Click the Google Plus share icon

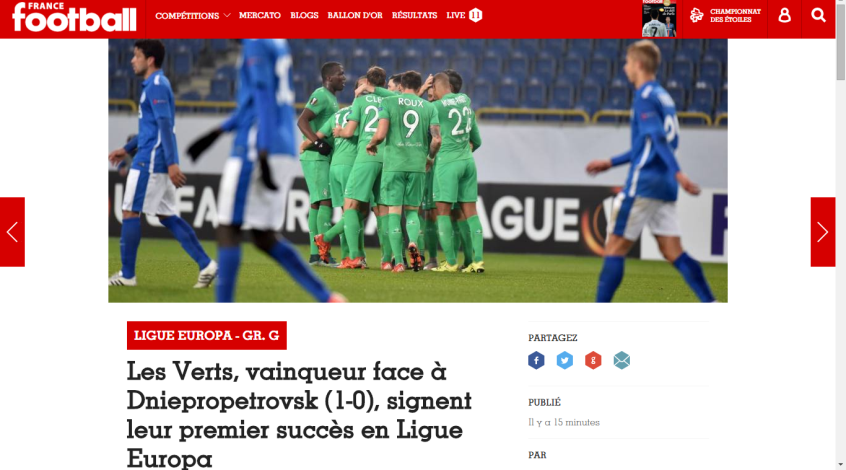pos(593,360)
